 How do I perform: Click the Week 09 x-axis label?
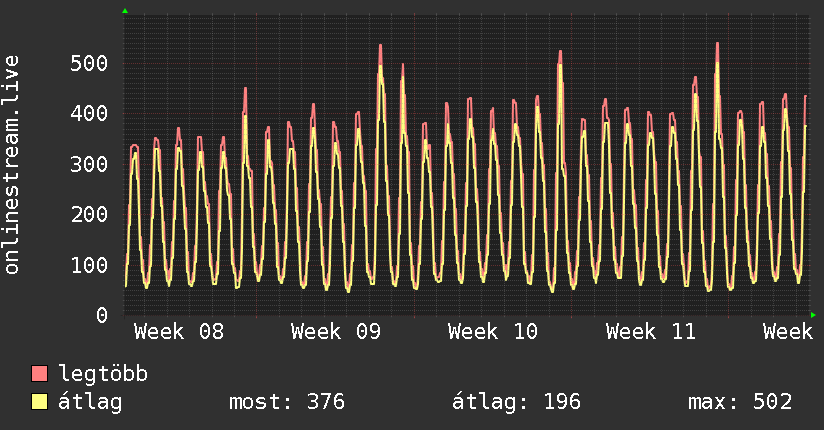click(x=336, y=332)
